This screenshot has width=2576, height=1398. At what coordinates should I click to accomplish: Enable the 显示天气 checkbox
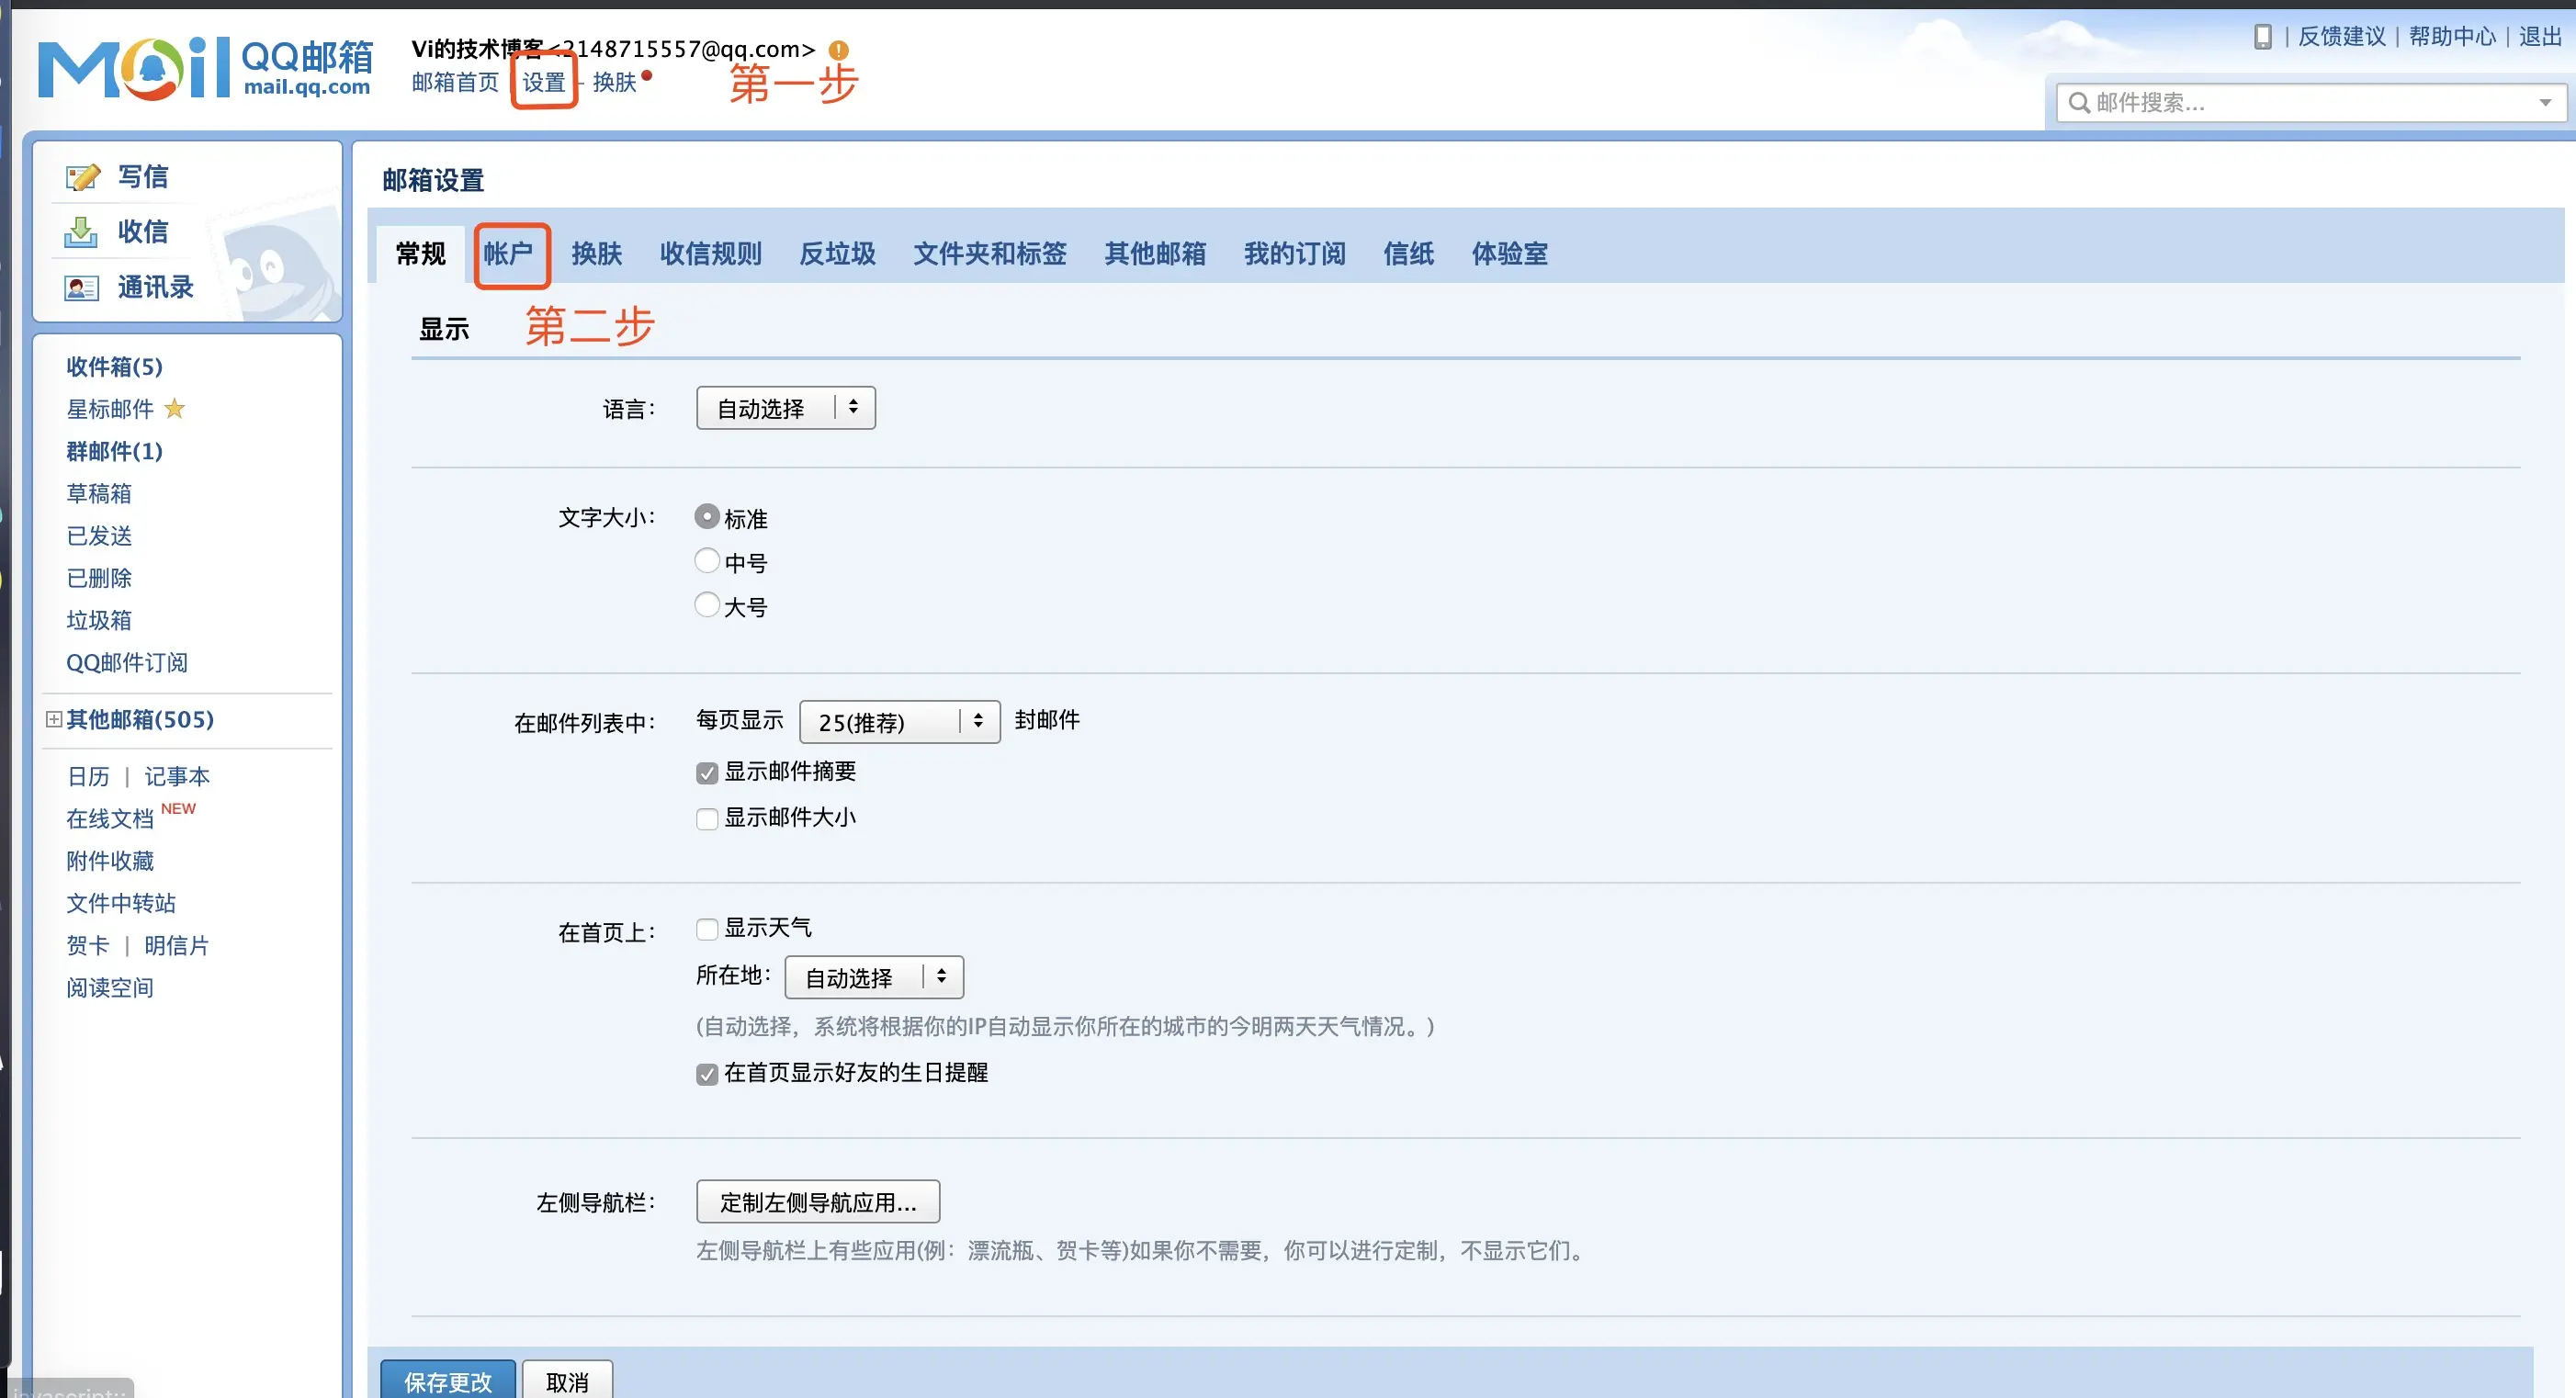pyautogui.click(x=707, y=929)
